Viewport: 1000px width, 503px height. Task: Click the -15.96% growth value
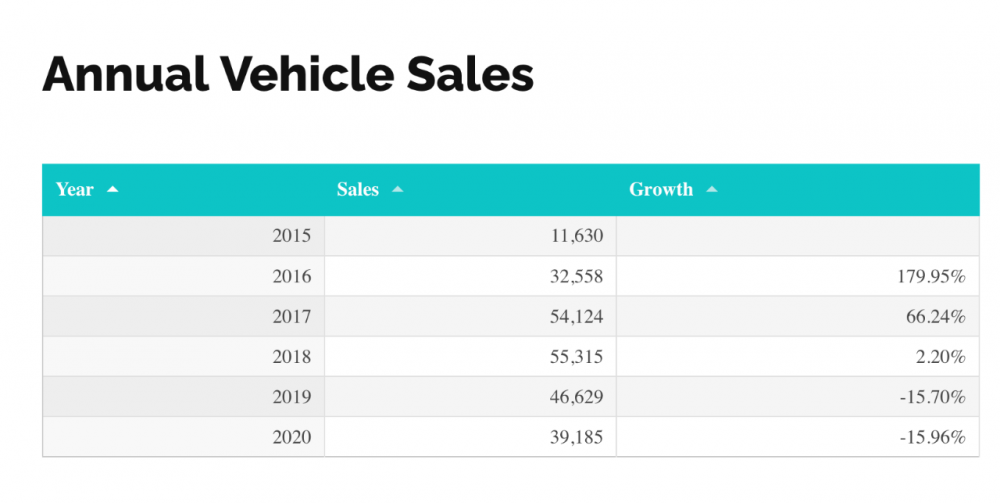coord(933,437)
